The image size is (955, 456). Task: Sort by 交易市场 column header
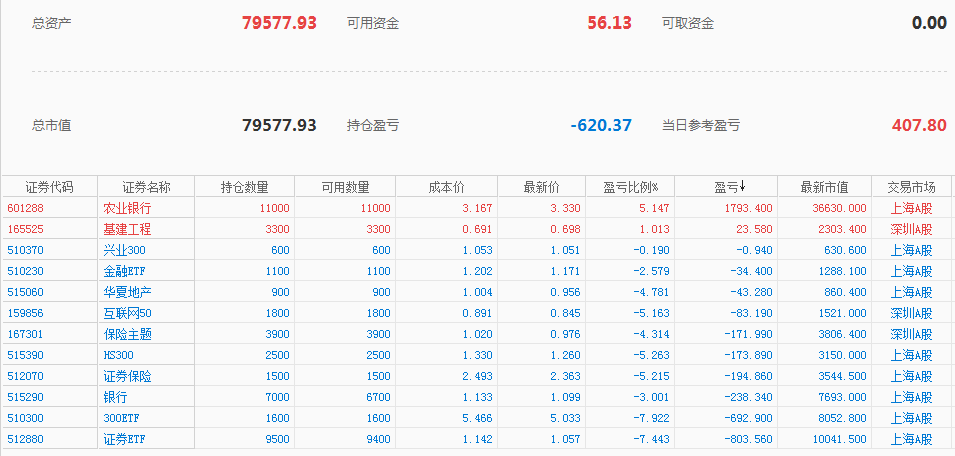tap(911, 187)
